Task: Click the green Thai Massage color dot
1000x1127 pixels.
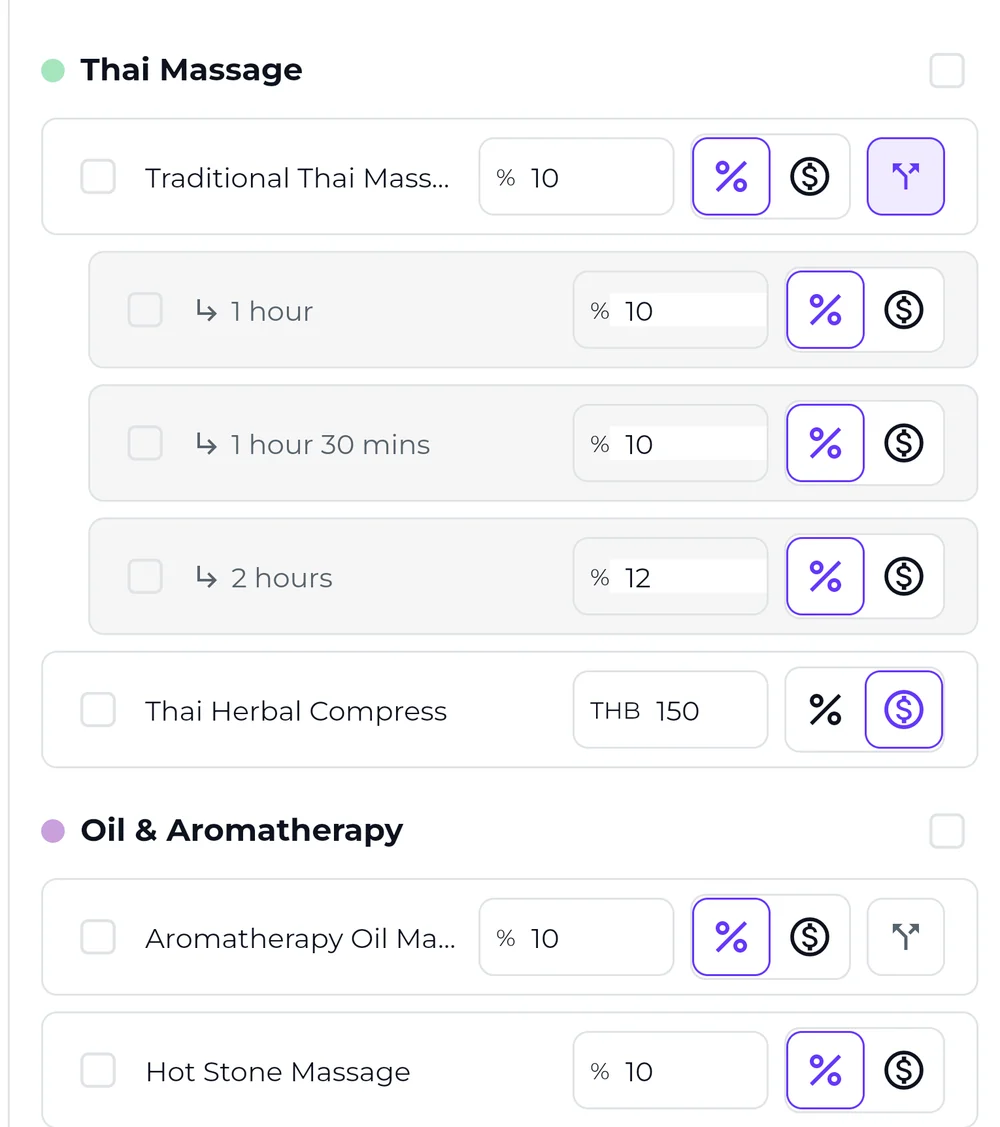Action: click(x=53, y=70)
